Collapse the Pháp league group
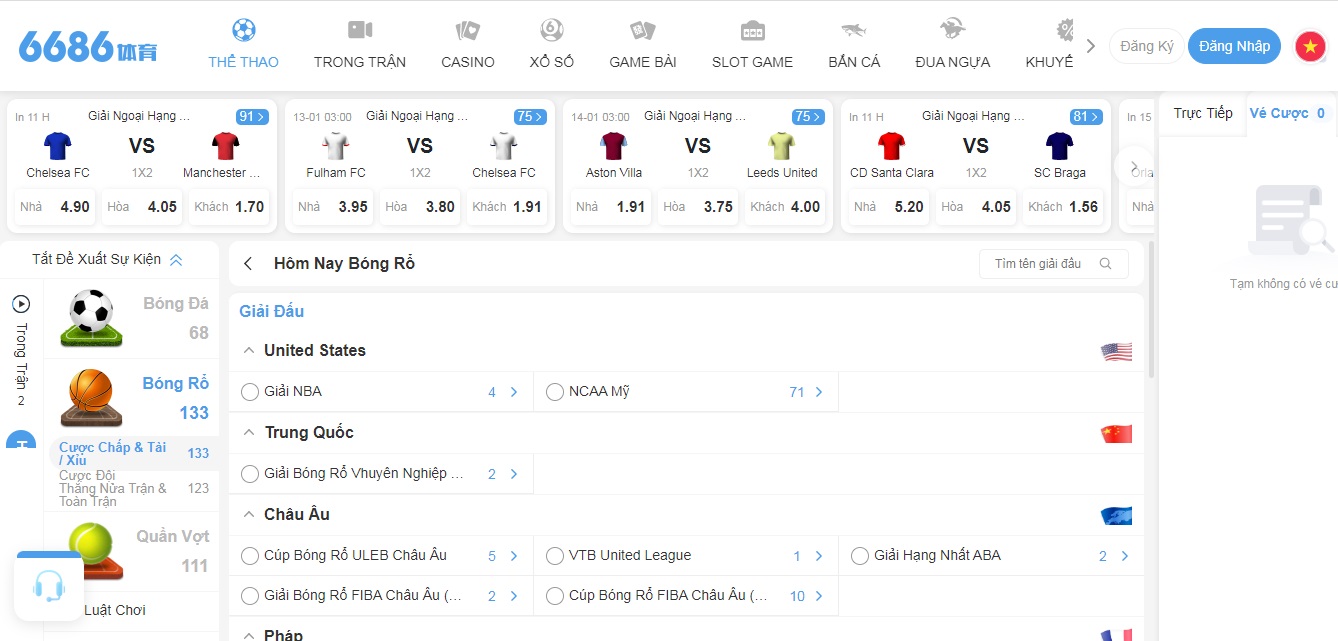This screenshot has width=1338, height=641. pos(248,635)
